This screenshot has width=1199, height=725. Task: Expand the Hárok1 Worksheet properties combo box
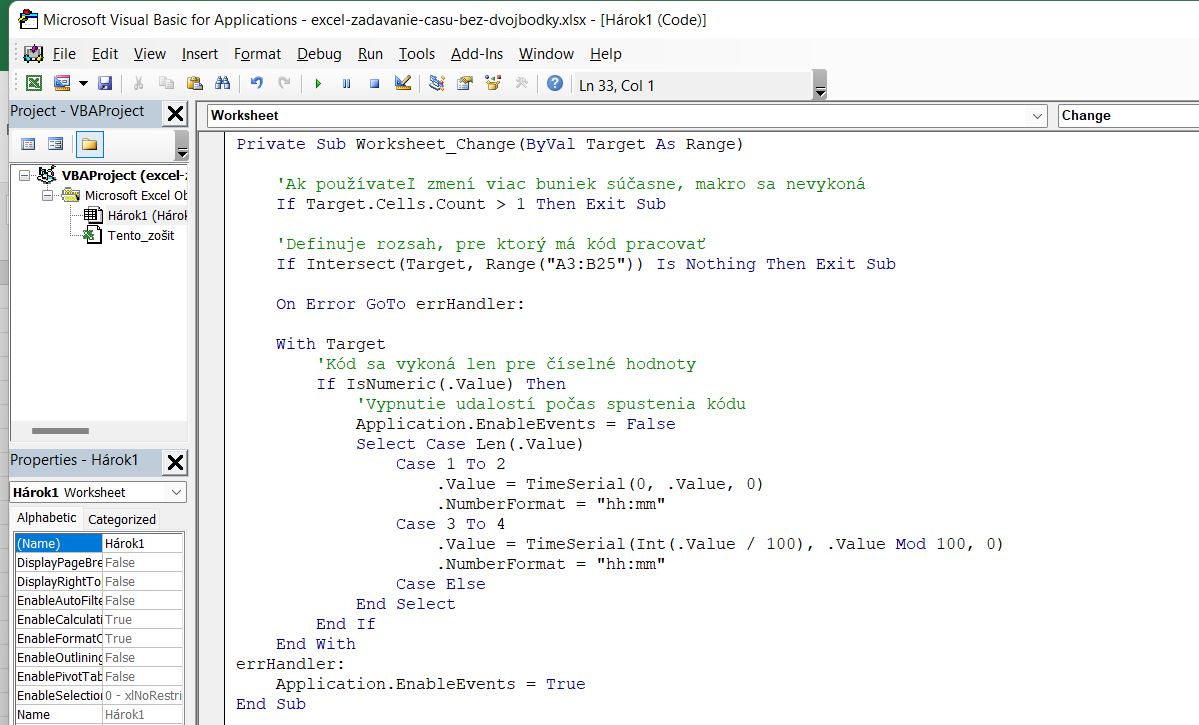177,492
